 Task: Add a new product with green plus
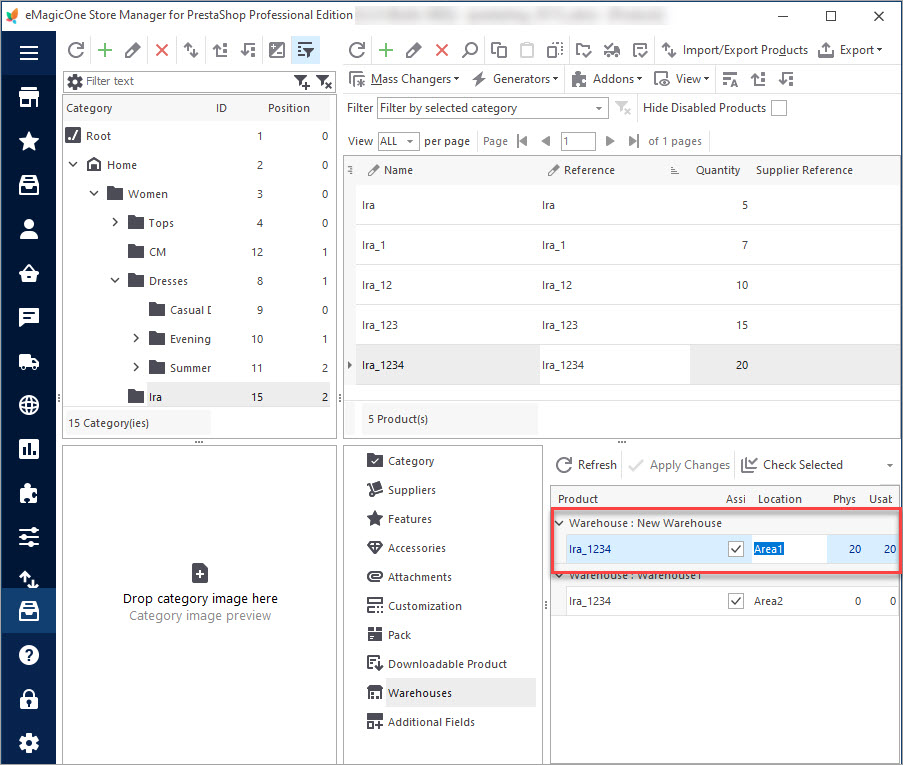[x=386, y=50]
